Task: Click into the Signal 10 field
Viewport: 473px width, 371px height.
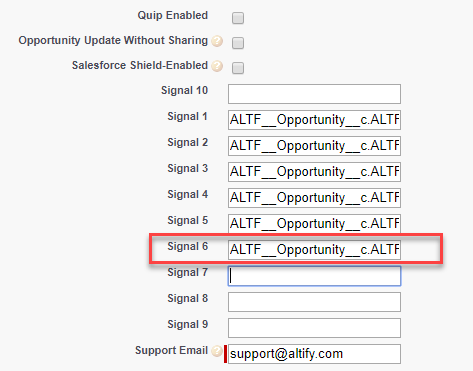Action: pyautogui.click(x=314, y=94)
